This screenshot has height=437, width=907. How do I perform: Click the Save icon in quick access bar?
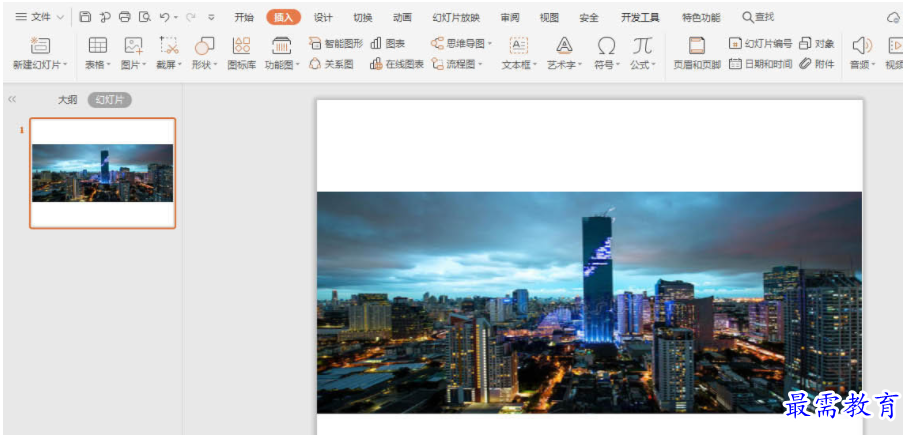coord(85,17)
